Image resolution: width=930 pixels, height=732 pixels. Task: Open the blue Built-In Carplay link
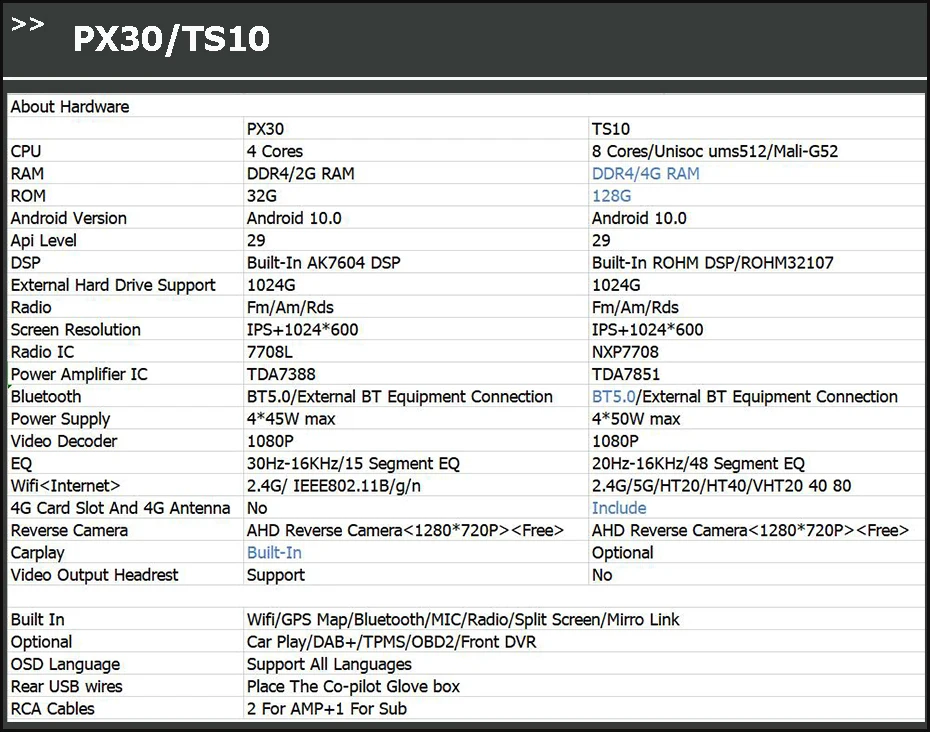(x=274, y=553)
